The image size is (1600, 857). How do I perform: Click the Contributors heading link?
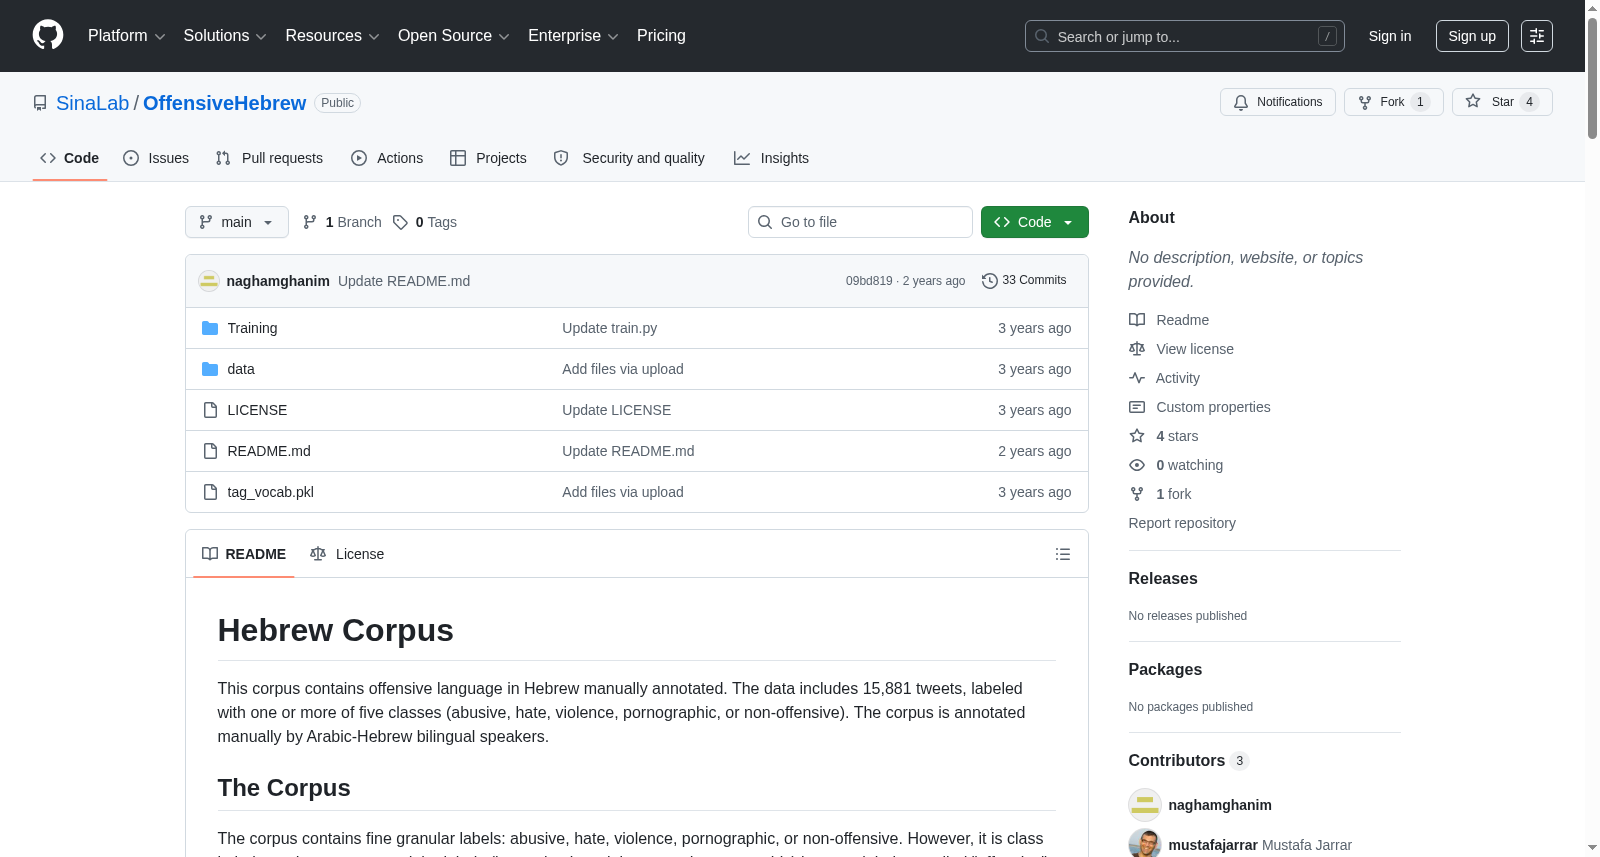1189,761
